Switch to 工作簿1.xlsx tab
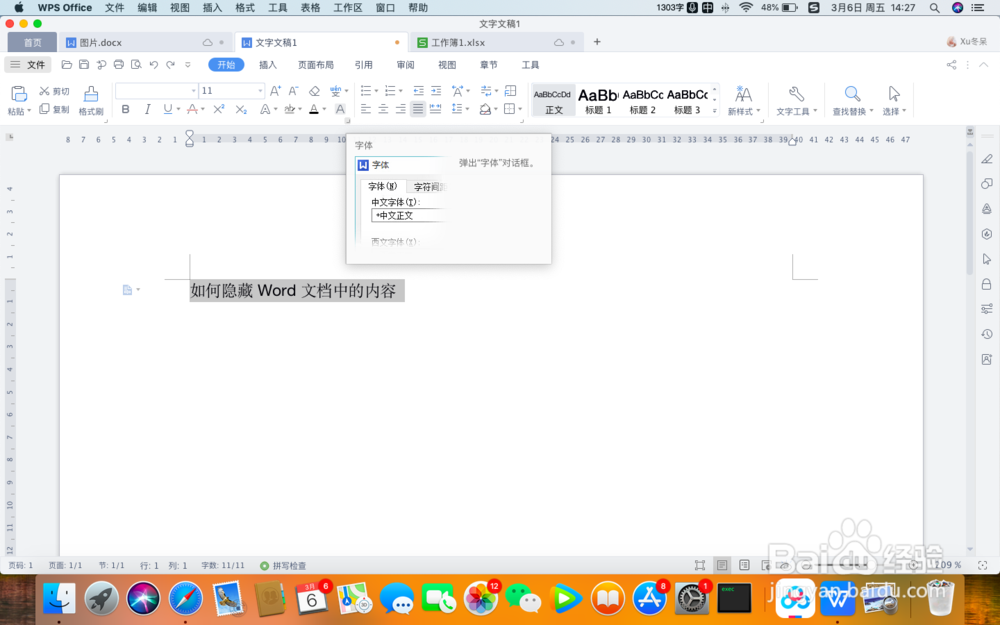1000x625 pixels. 497,42
